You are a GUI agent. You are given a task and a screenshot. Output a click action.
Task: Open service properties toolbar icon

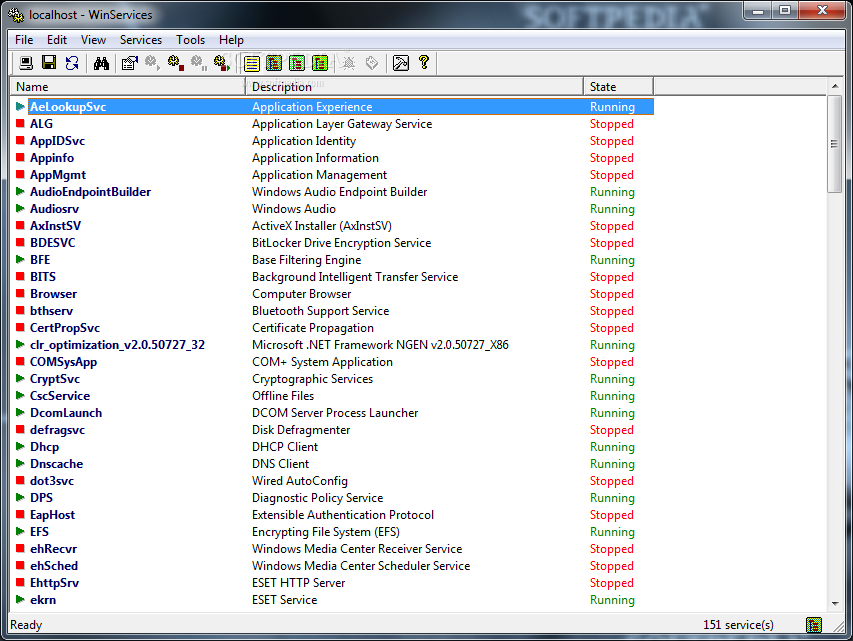(x=129, y=63)
